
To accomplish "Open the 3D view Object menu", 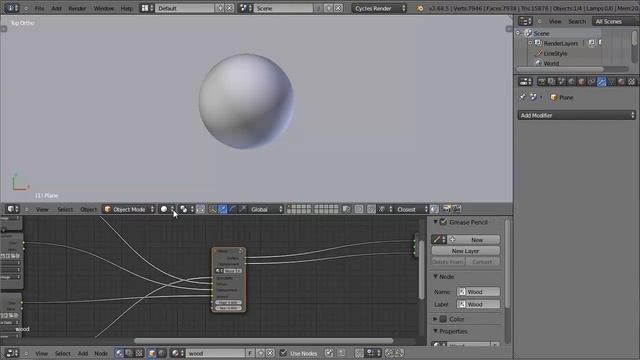I will [x=89, y=209].
